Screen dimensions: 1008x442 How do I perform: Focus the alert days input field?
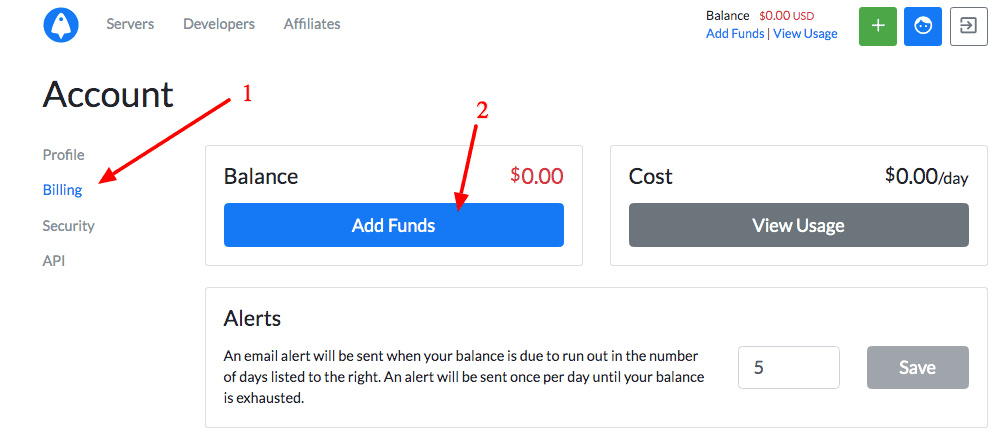click(789, 367)
